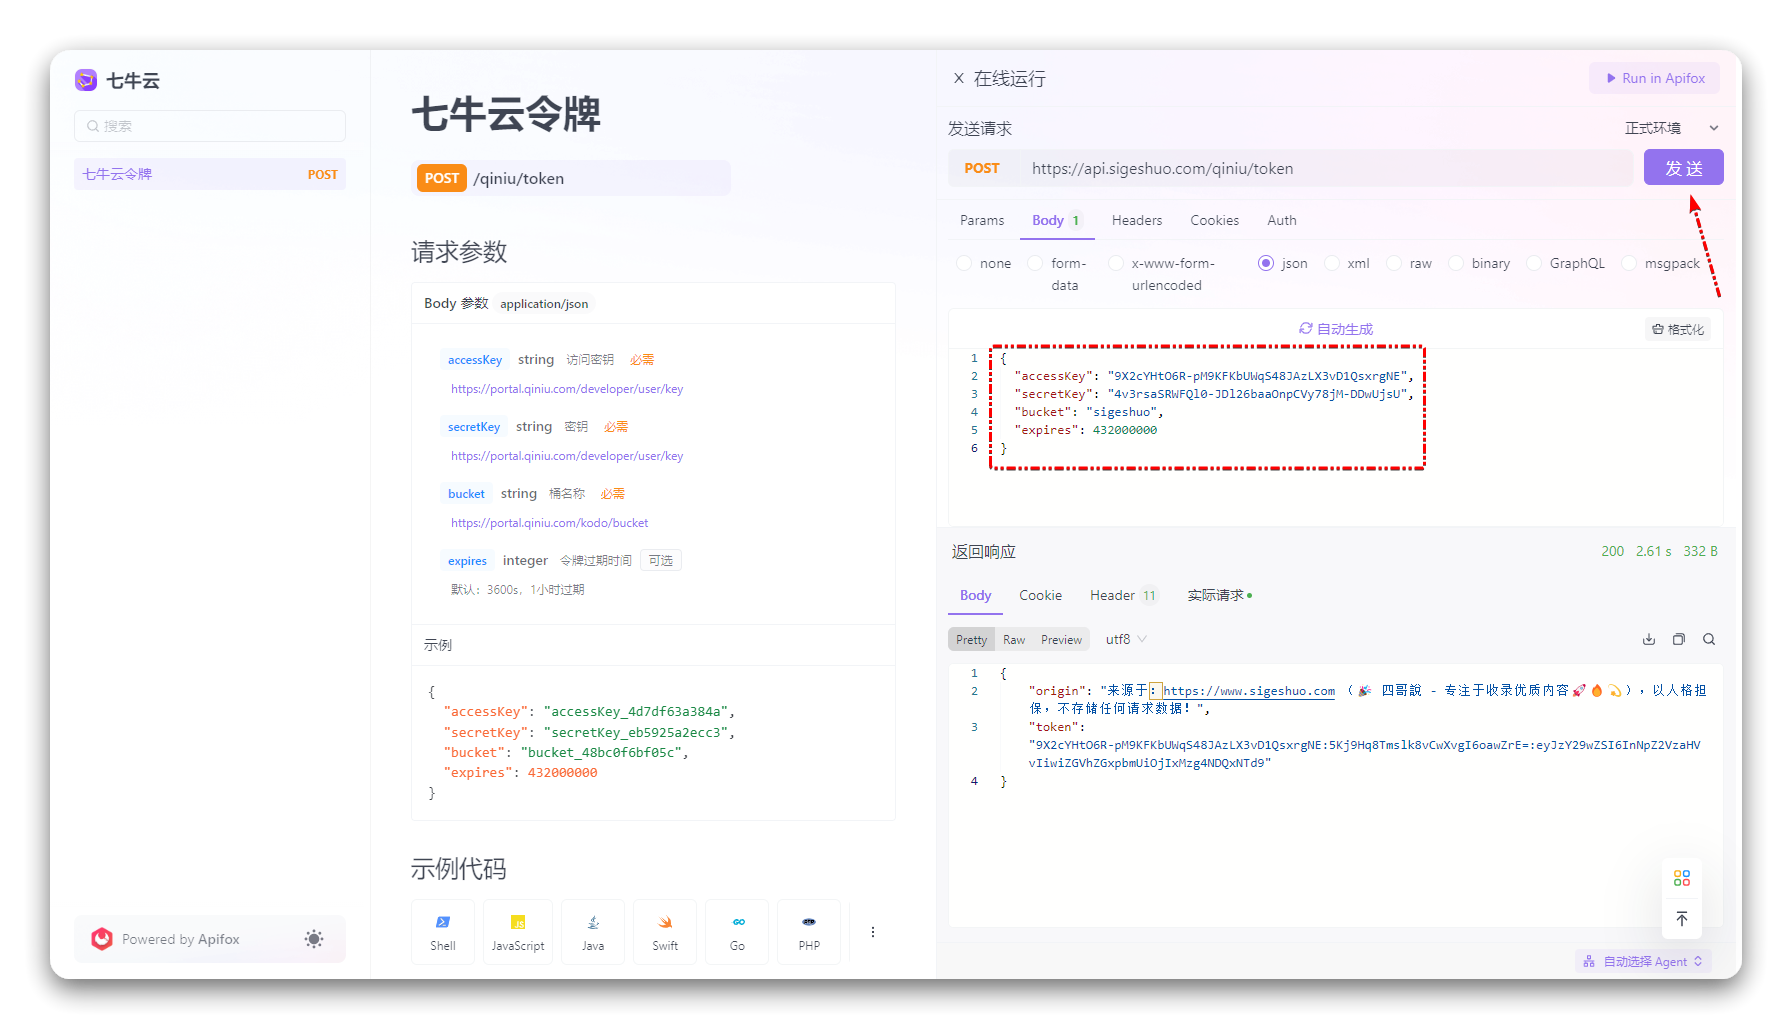Click the Run in Apifox button
Image resolution: width=1792 pixels, height=1029 pixels.
coord(1655,78)
